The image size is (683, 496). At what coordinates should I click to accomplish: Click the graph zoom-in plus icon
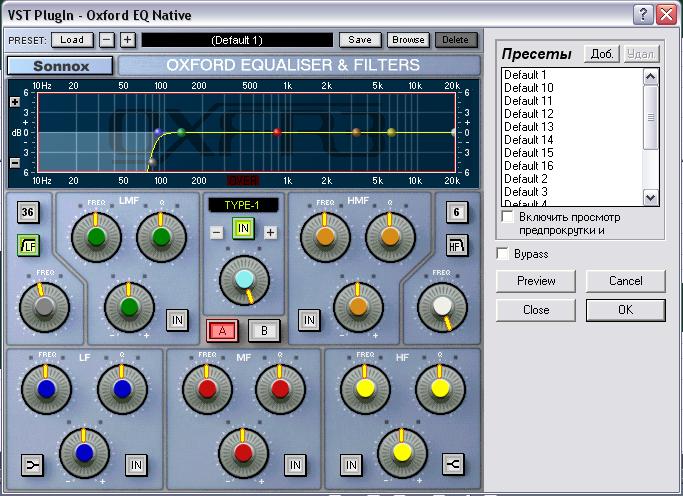(15, 102)
